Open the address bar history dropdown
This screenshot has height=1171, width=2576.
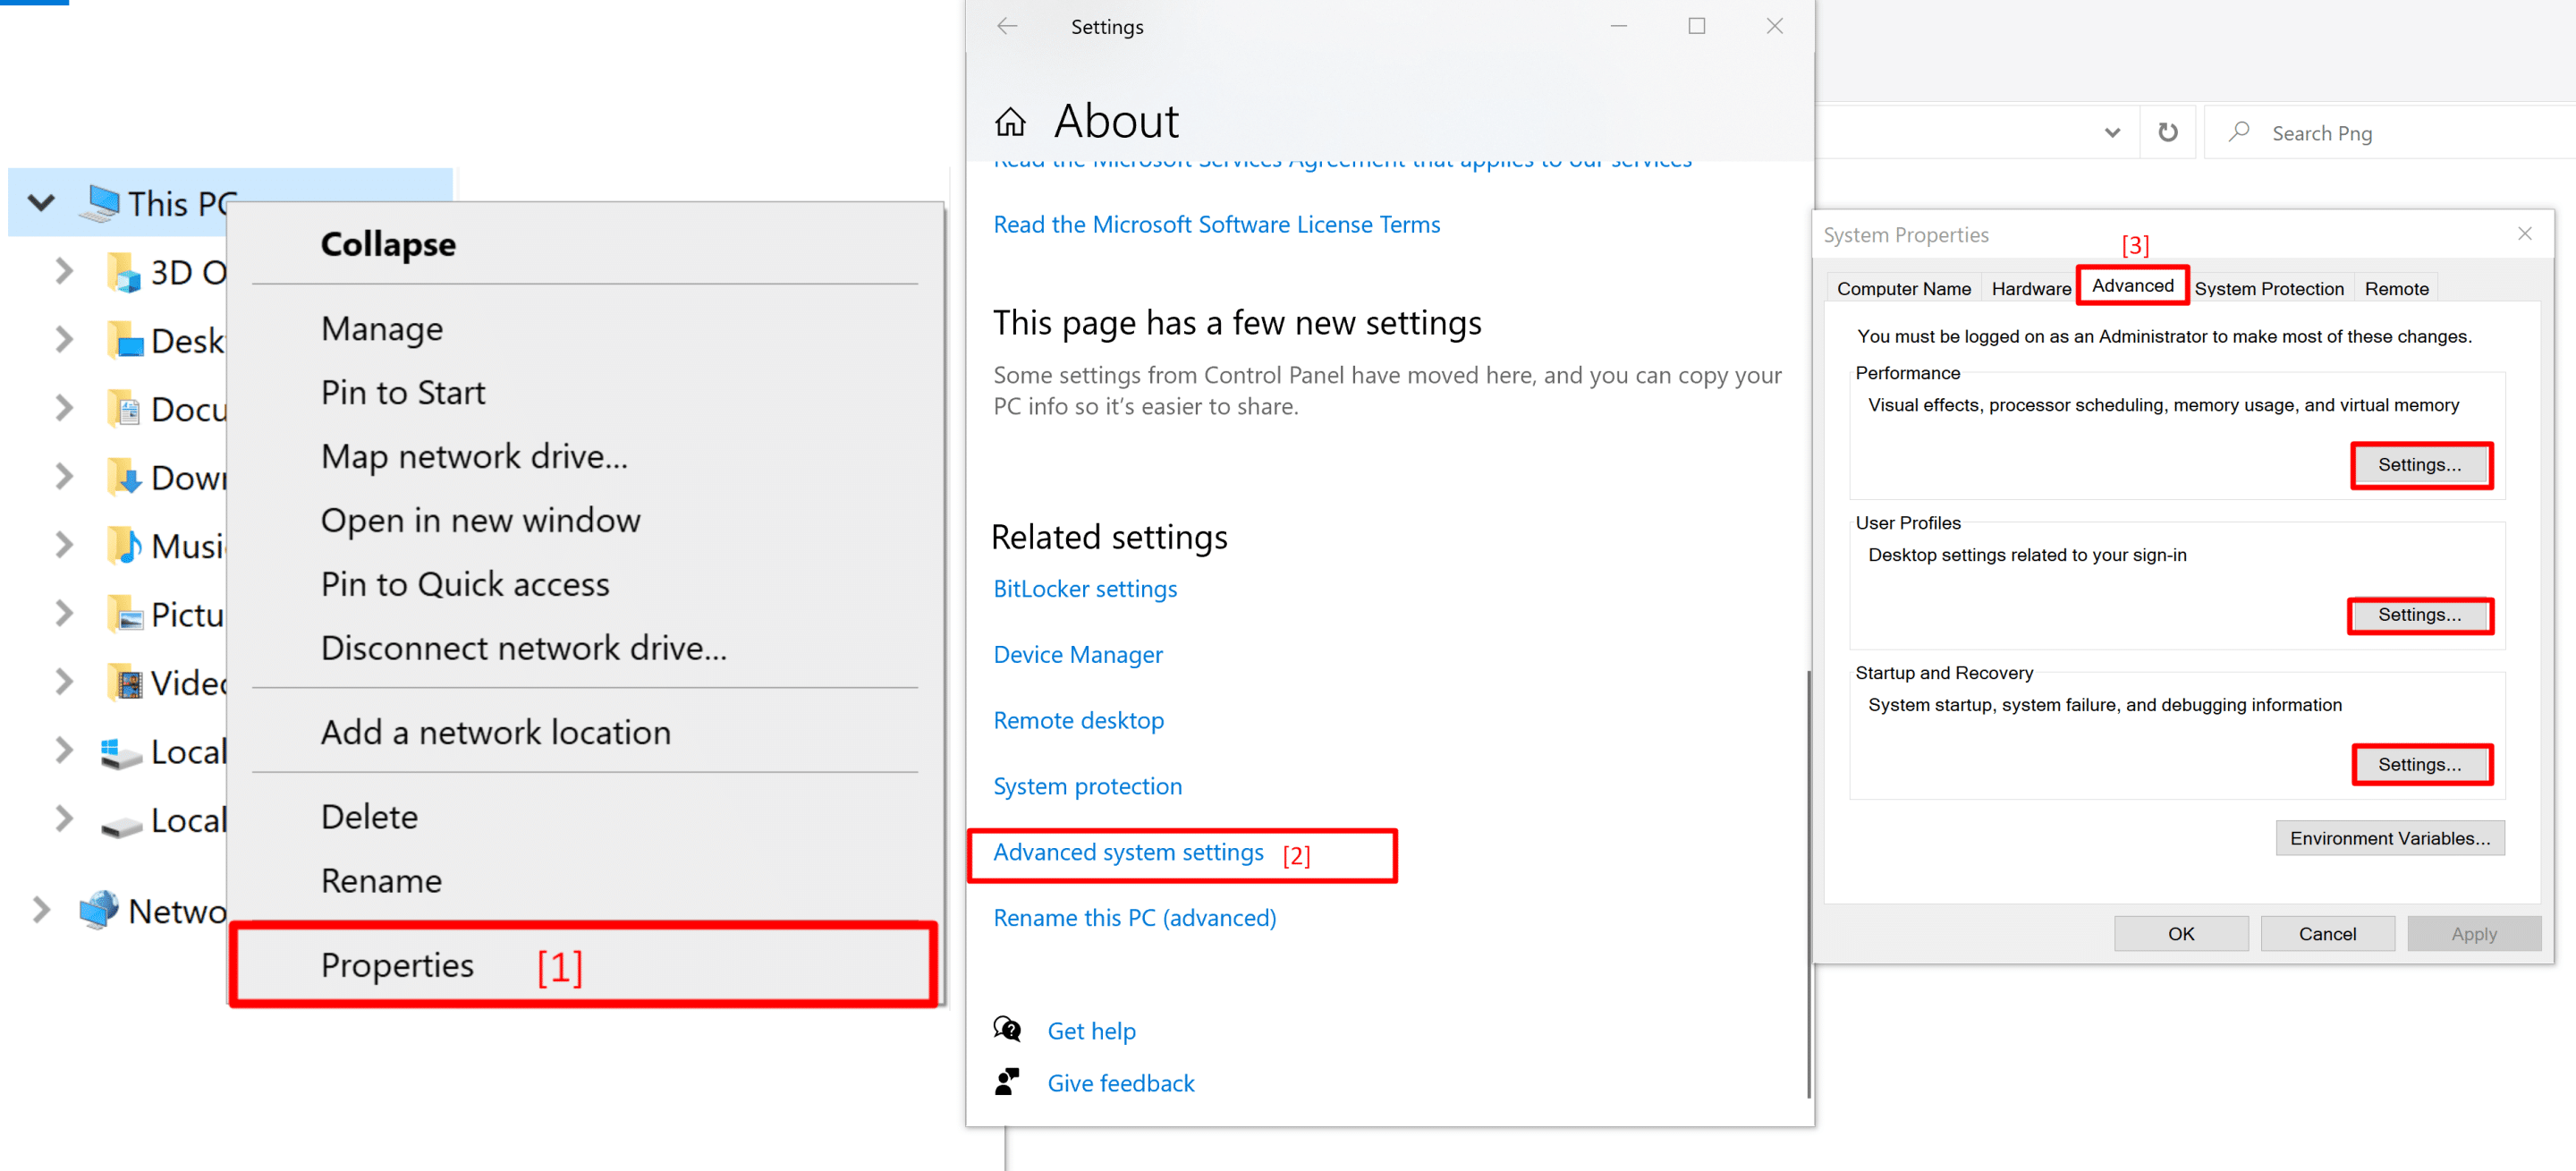tap(2112, 133)
